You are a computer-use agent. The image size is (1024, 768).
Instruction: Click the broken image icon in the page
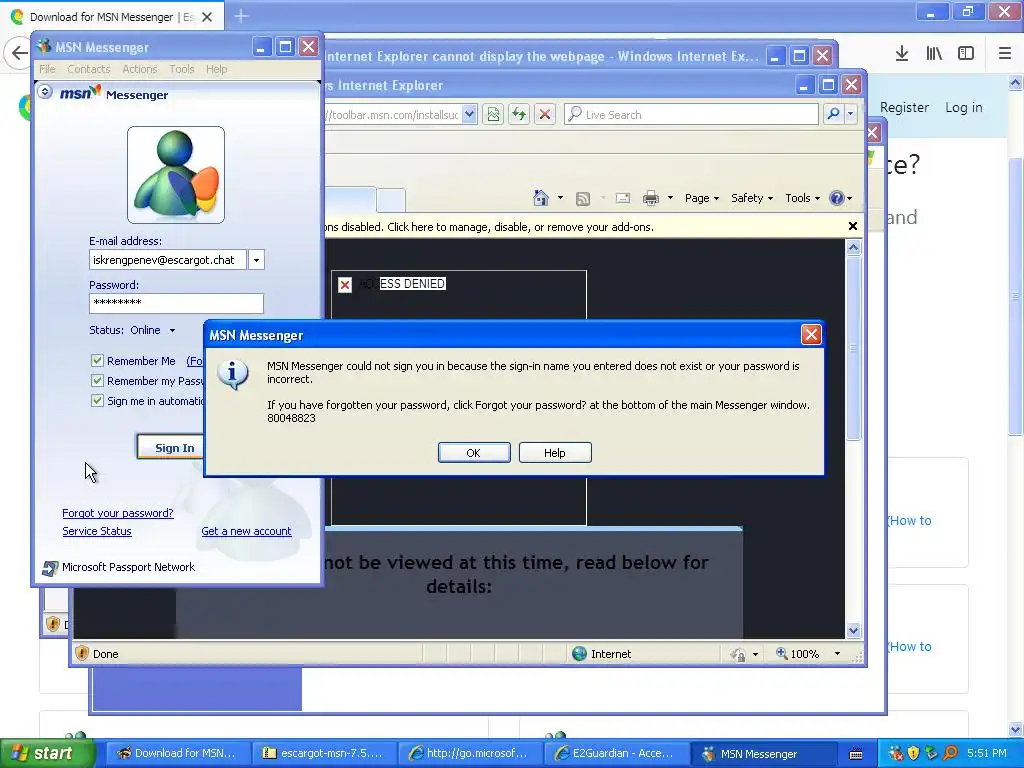pos(345,284)
